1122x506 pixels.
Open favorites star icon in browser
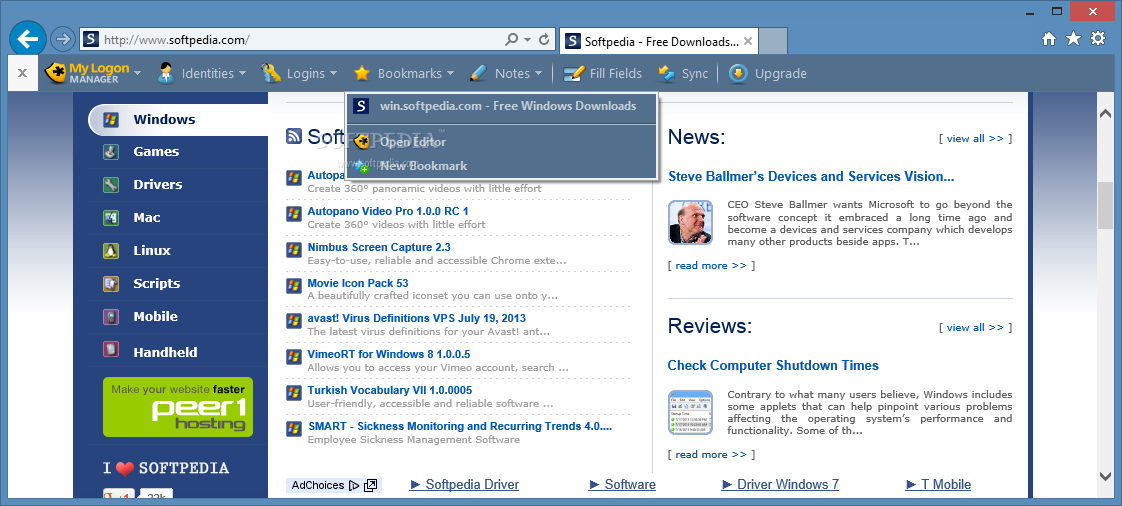tap(1073, 39)
